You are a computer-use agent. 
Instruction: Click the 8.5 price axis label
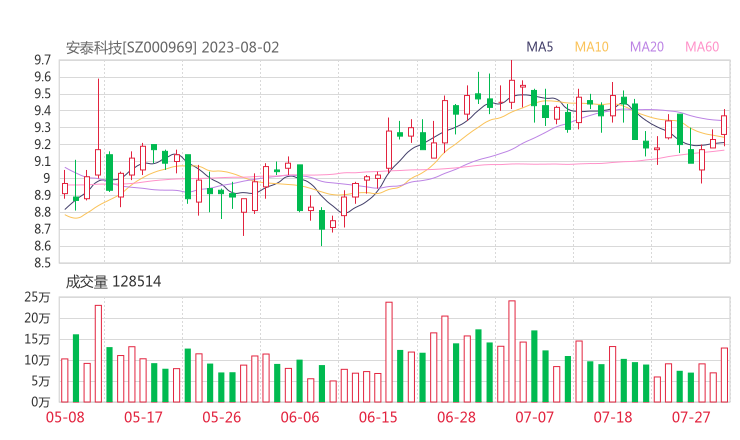point(42,263)
